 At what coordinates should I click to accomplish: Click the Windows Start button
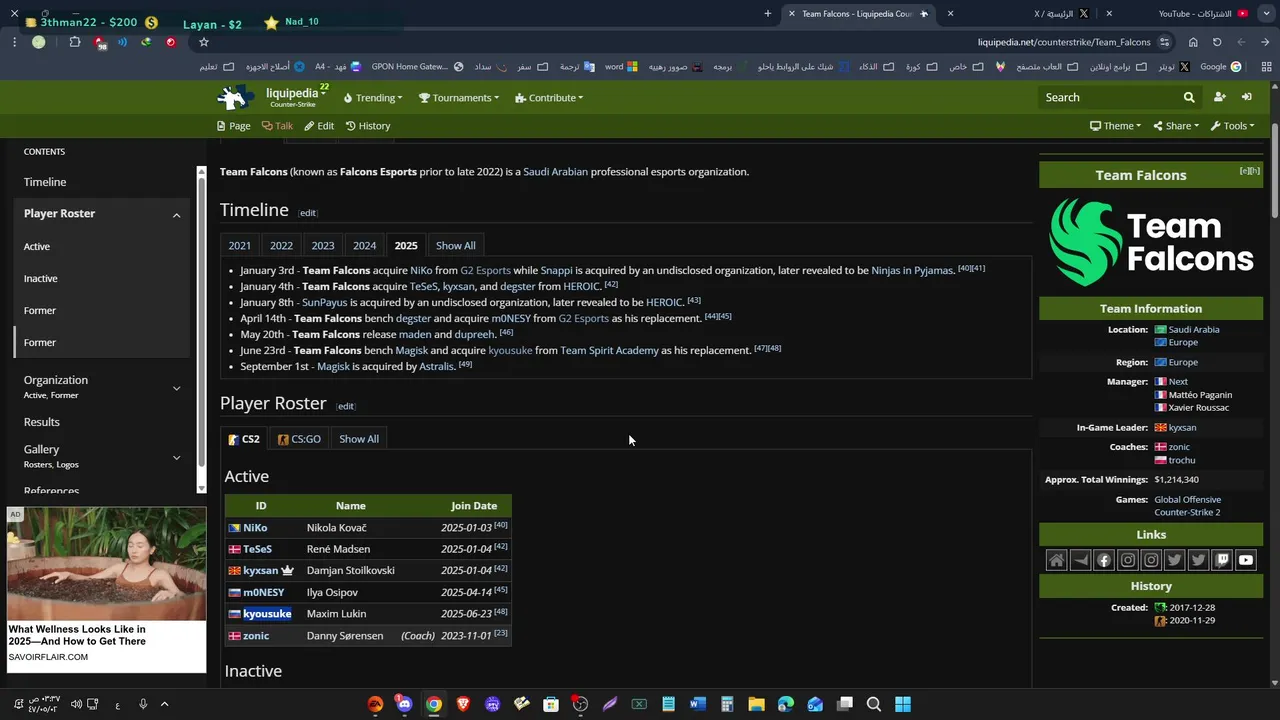pos(903,704)
